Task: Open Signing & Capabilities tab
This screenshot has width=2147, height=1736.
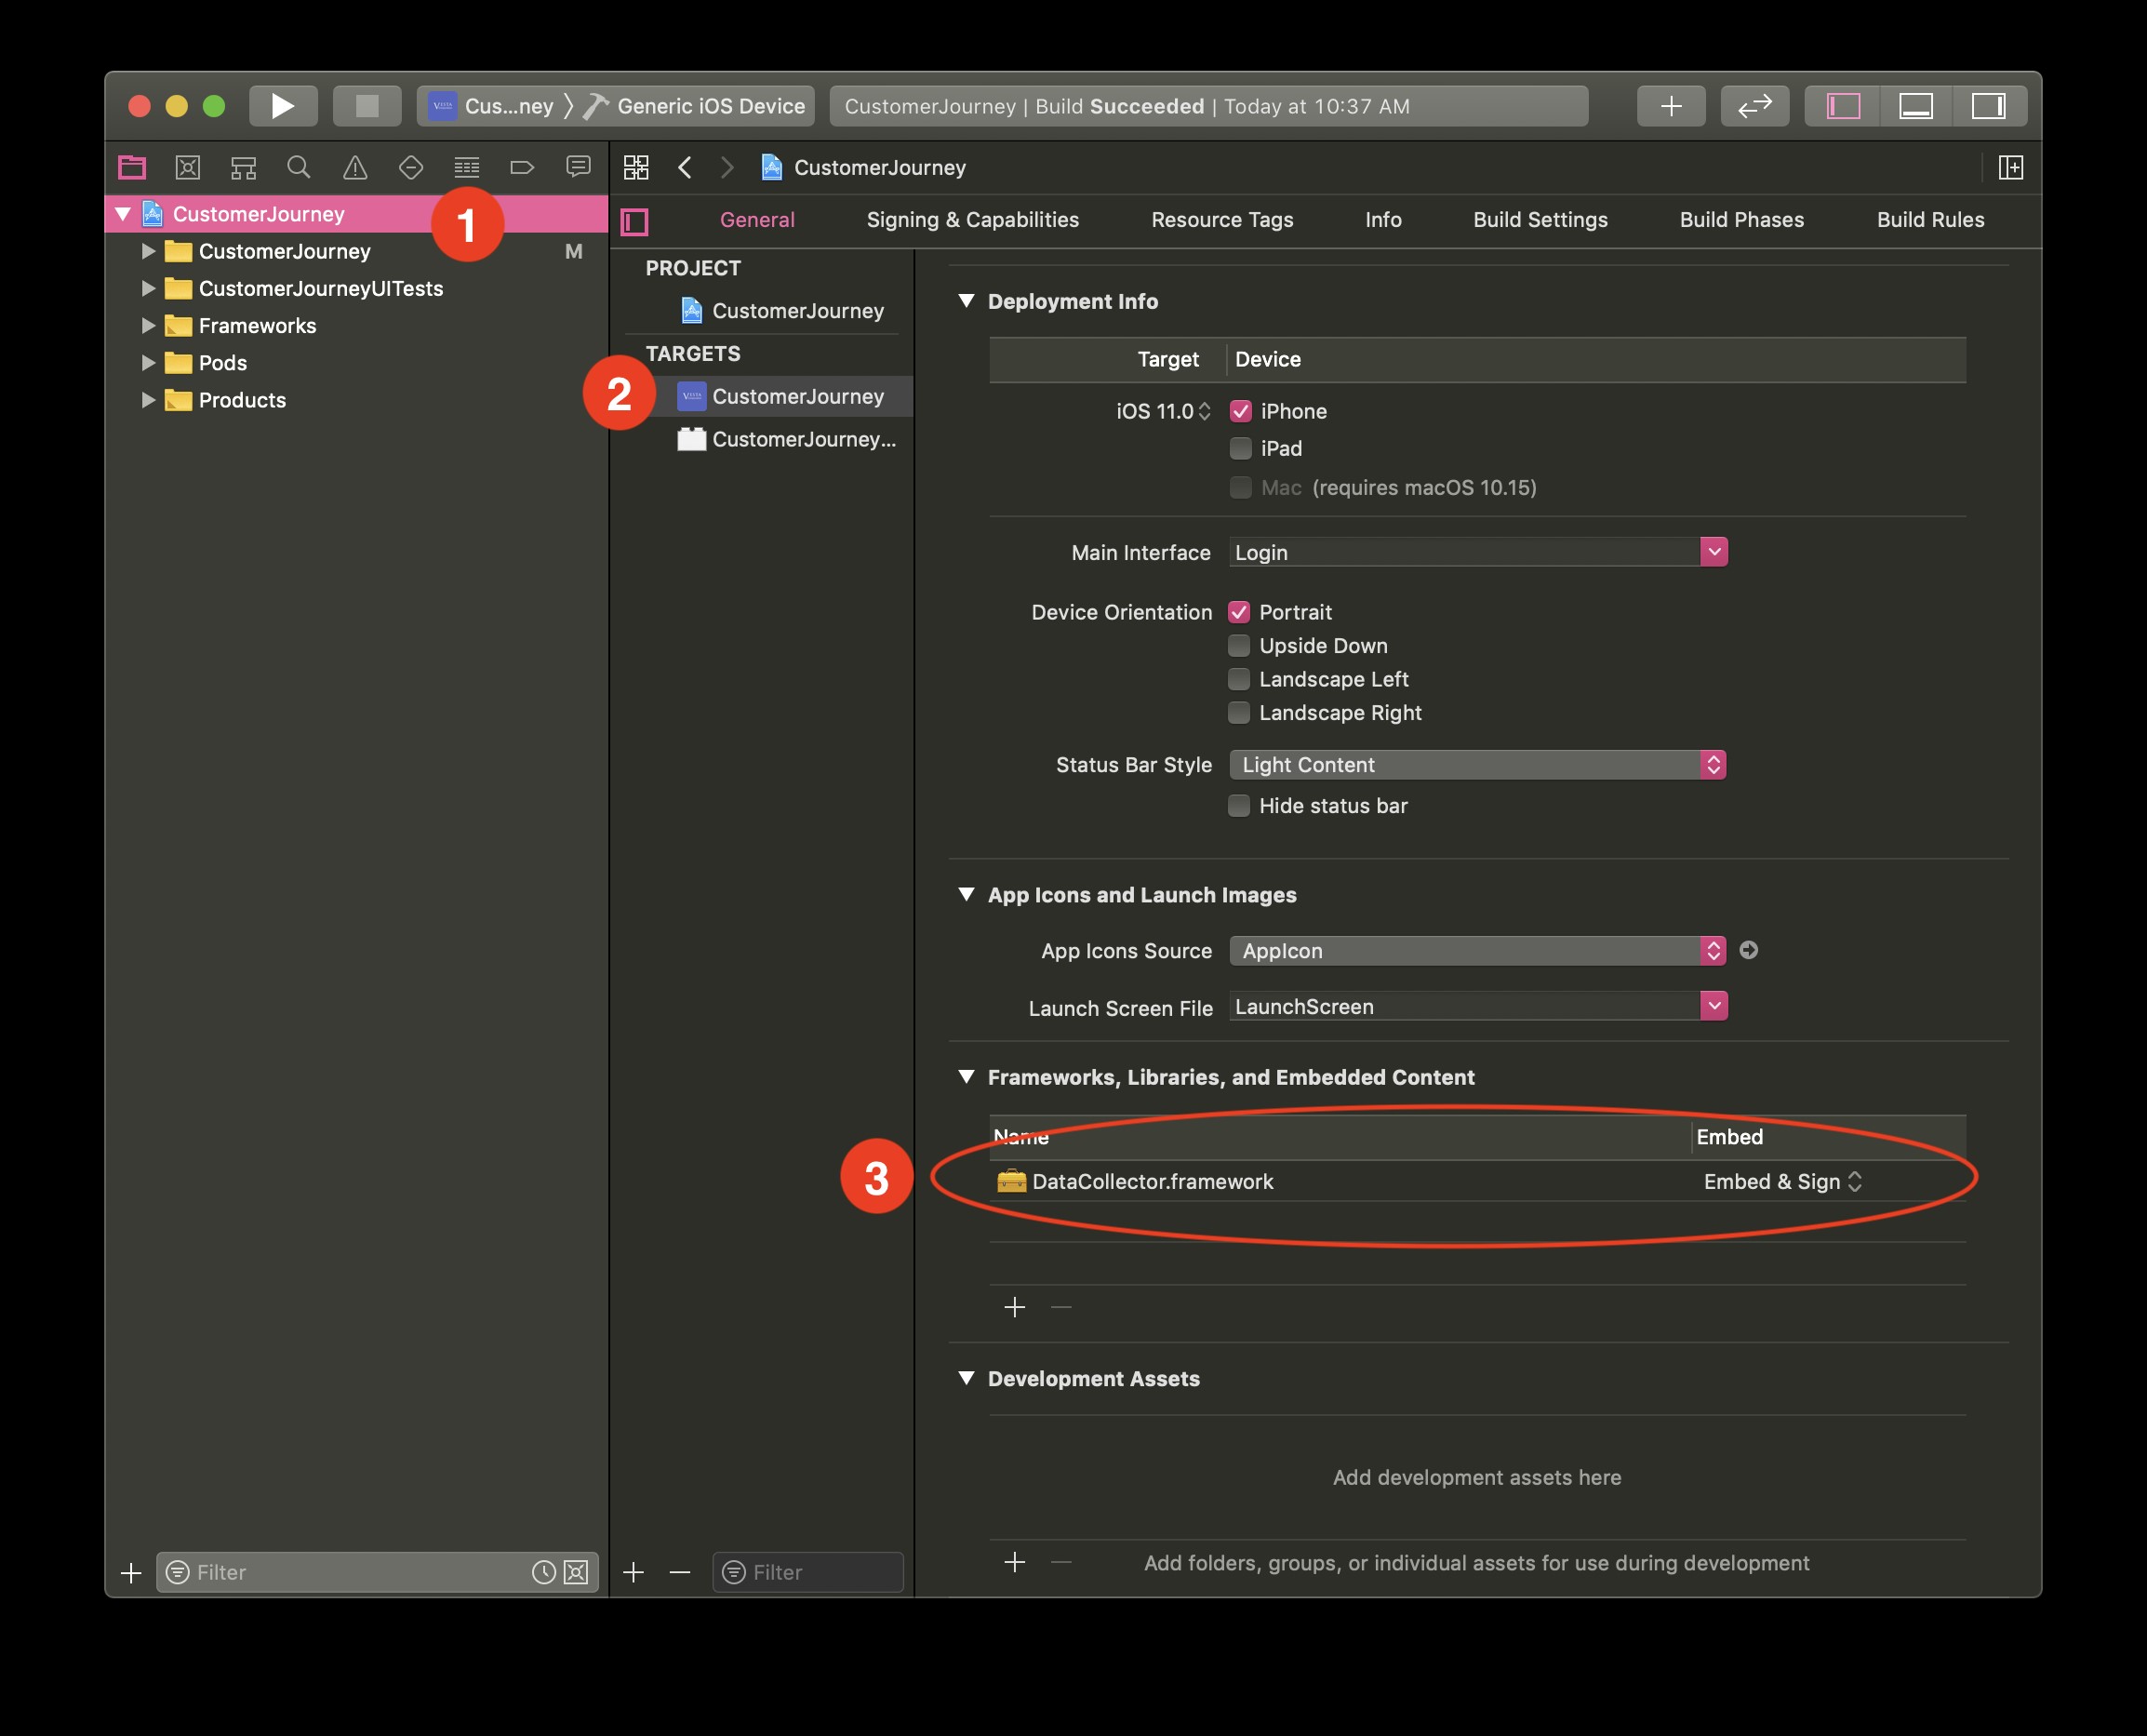Action: (x=972, y=220)
